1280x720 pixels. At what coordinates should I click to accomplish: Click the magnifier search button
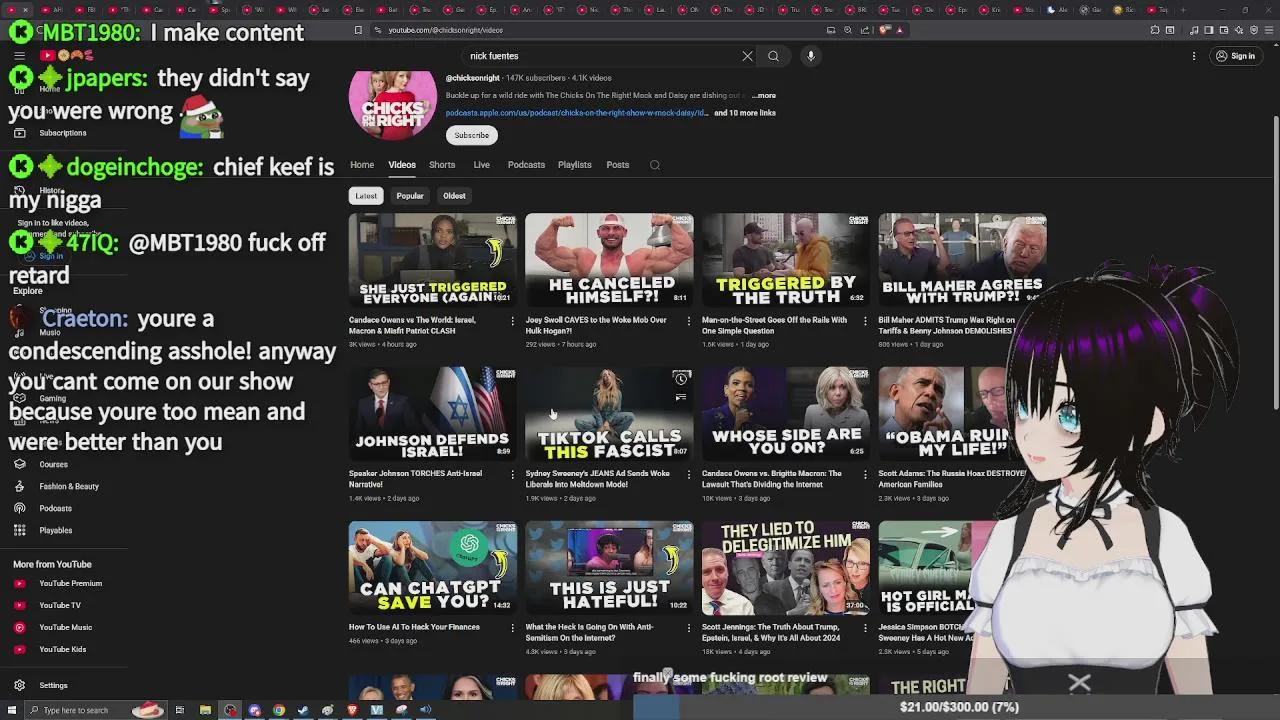[773, 56]
